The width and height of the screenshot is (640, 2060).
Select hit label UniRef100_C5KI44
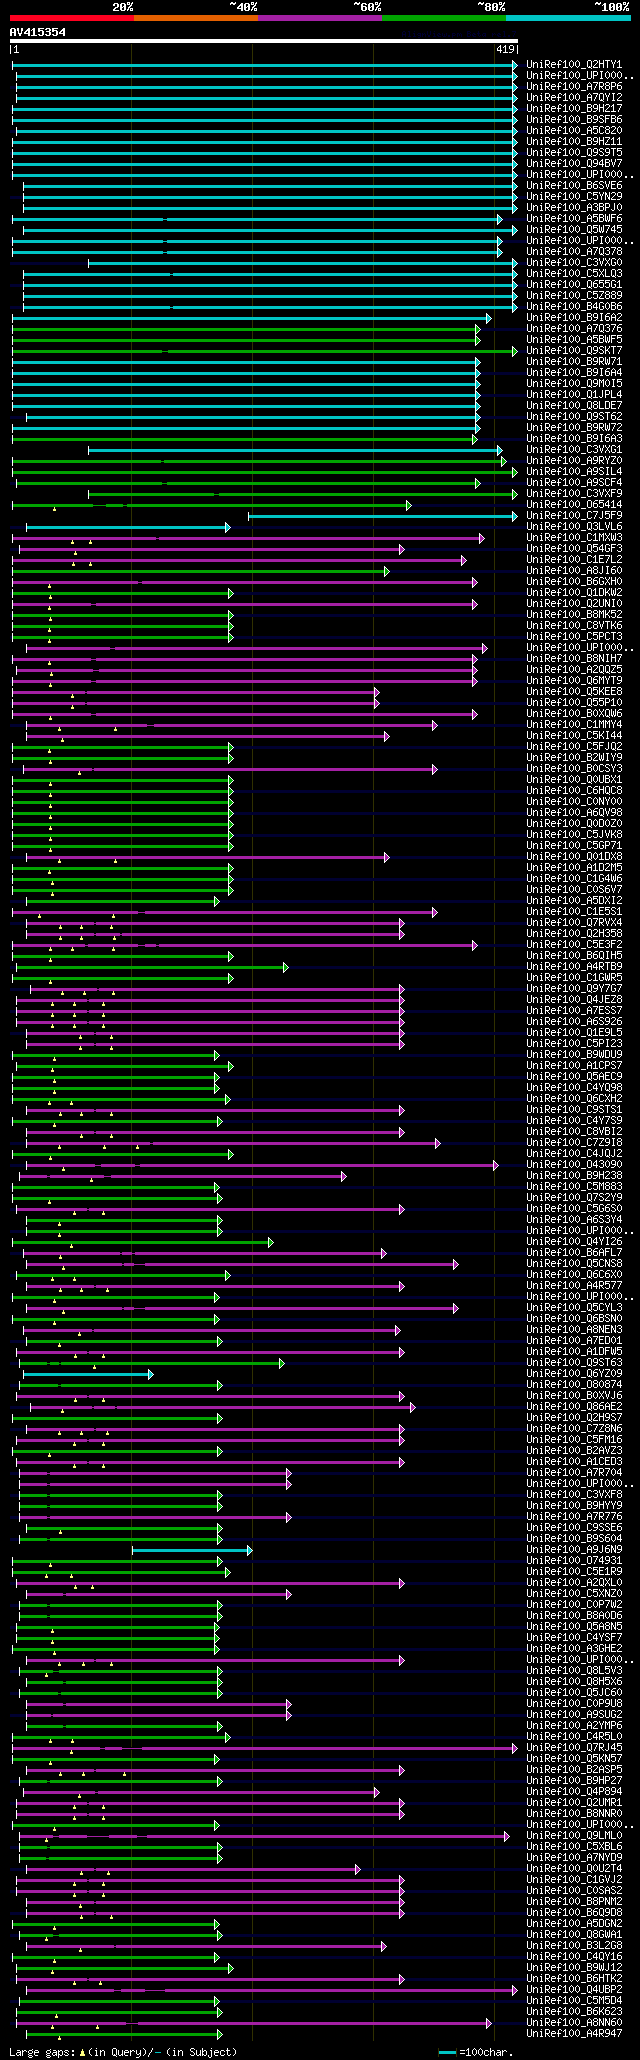[574, 735]
